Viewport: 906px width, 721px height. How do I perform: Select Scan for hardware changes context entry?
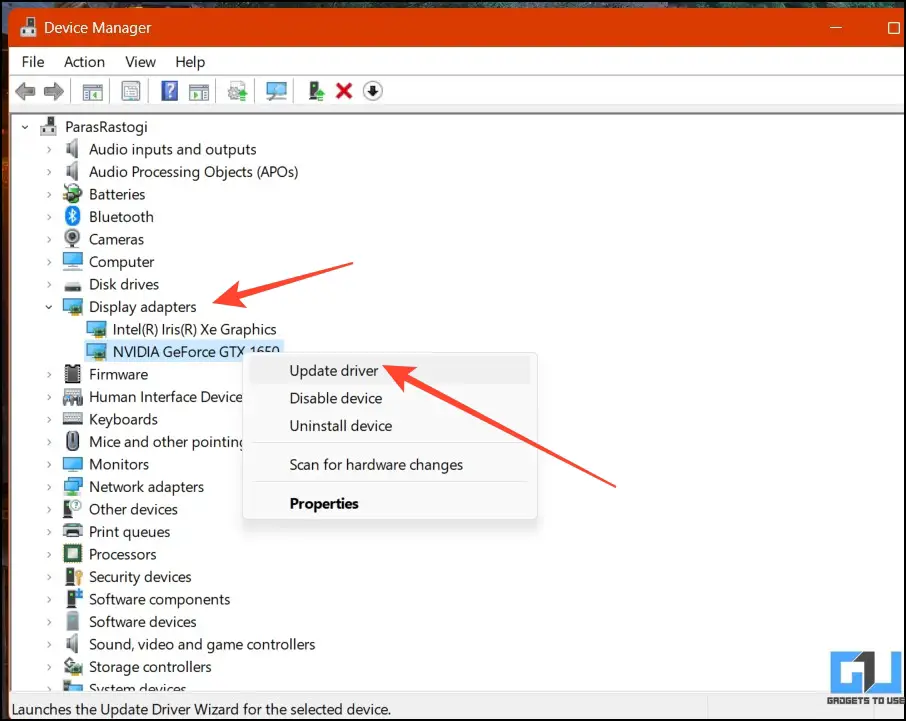click(390, 464)
